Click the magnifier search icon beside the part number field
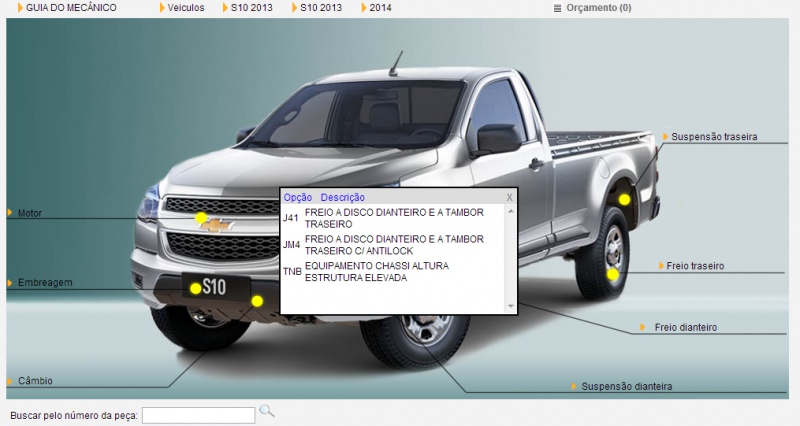The image size is (800, 426). pos(266,411)
